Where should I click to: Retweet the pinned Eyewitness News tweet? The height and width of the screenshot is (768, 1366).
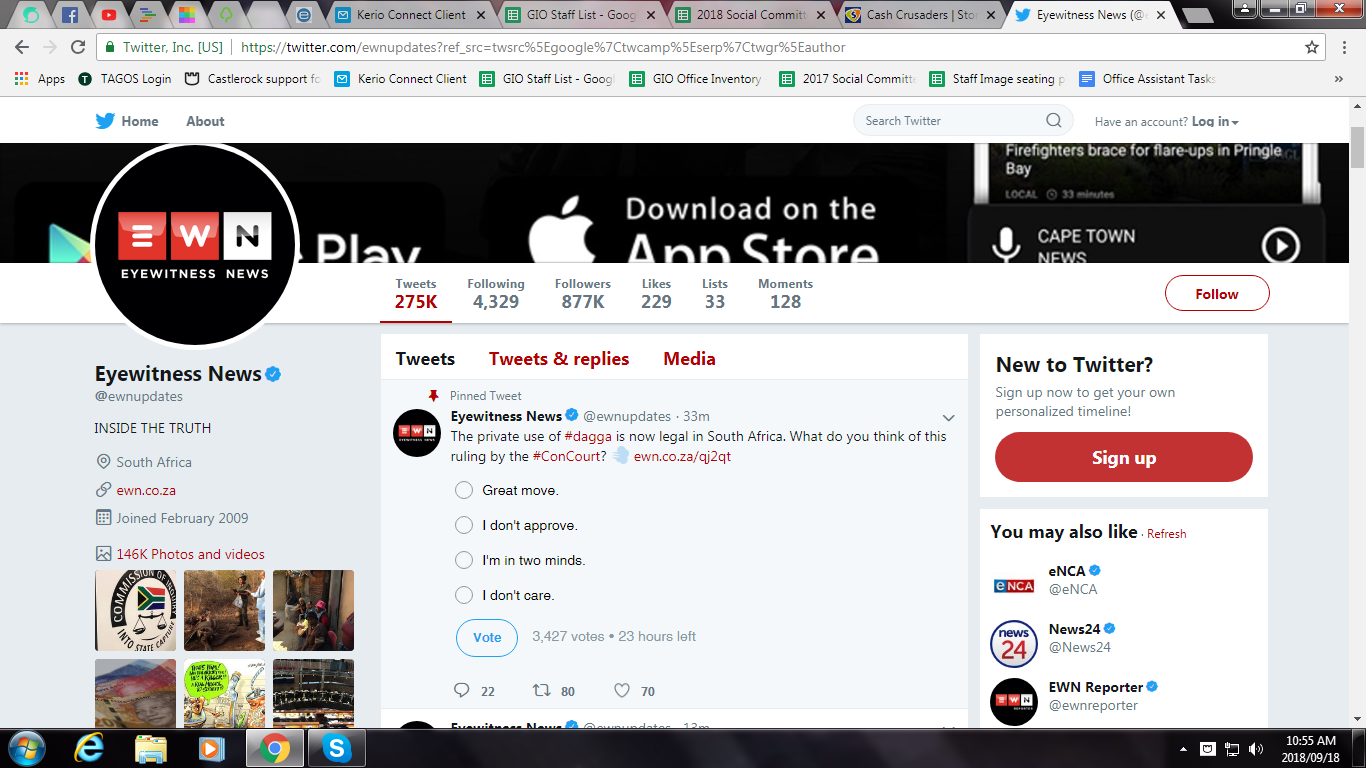click(541, 690)
